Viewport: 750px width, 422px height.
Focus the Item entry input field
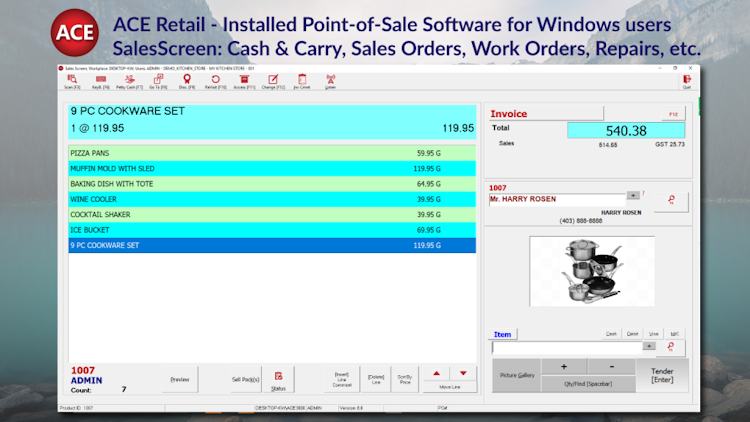click(567, 347)
